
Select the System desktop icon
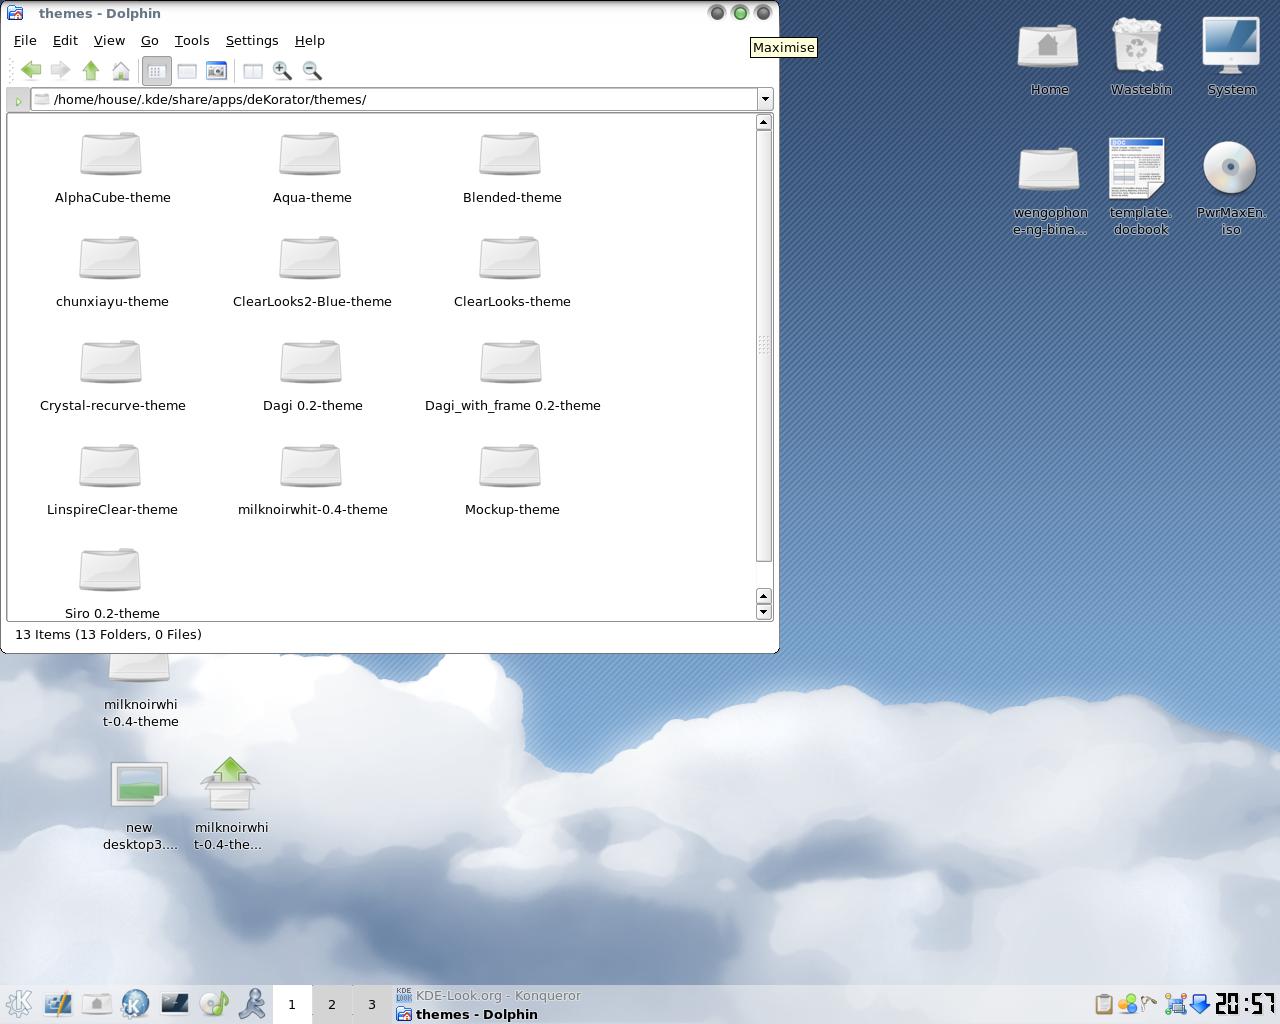point(1231,57)
